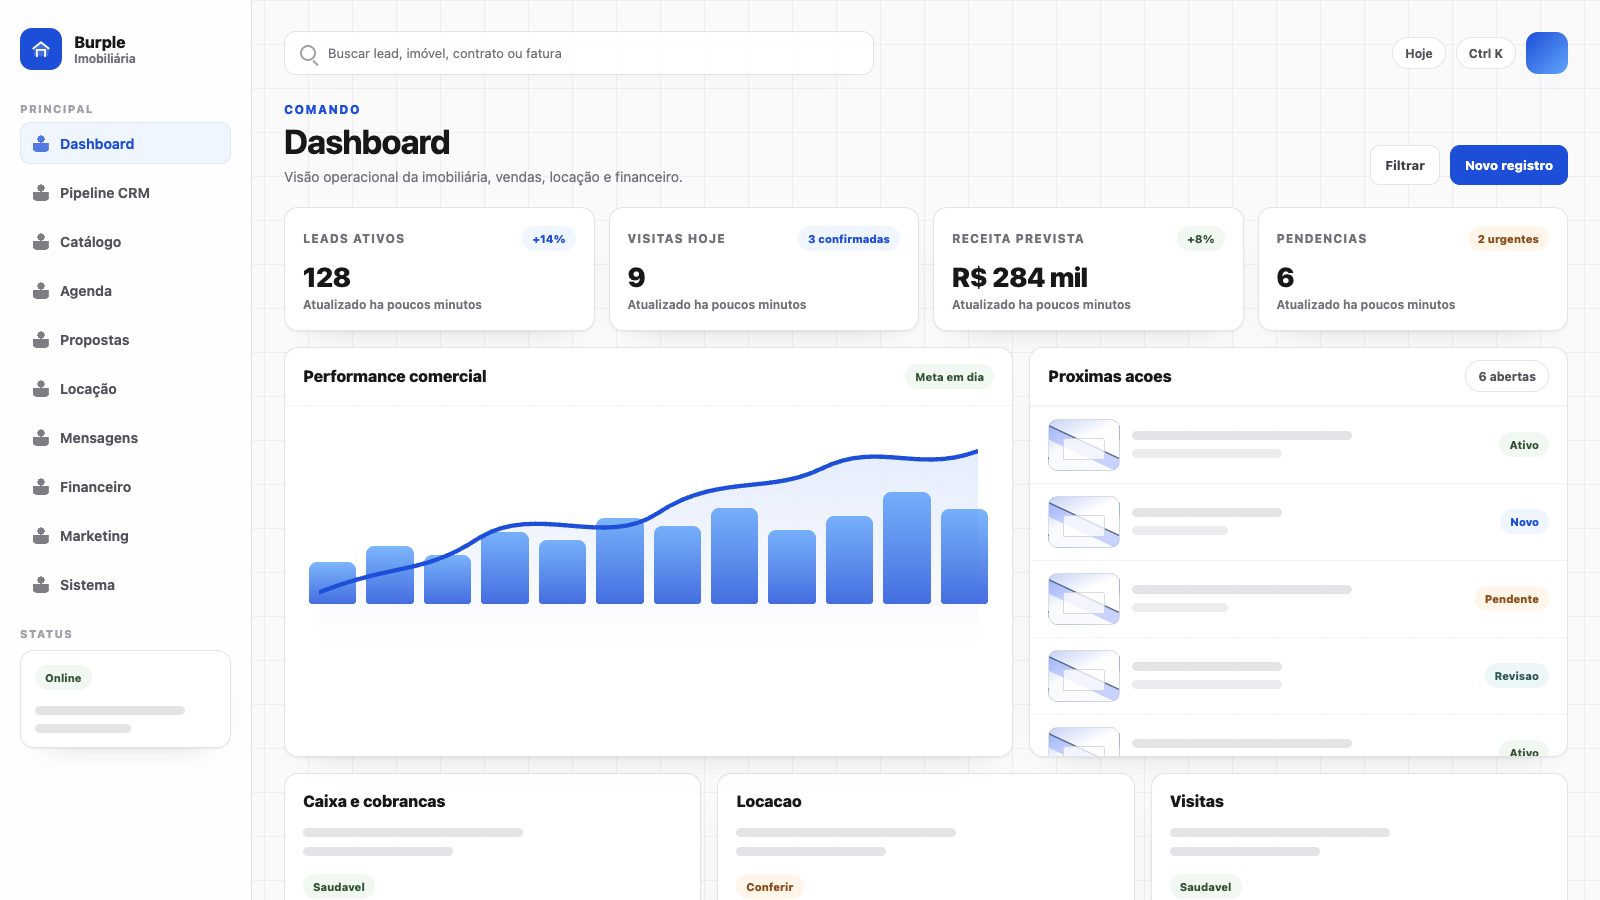Open thumbnail of the Pendente action row

[x=1084, y=599]
